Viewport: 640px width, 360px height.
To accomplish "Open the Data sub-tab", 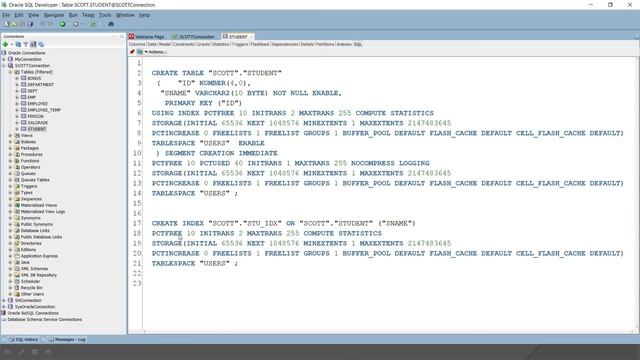I will (x=152, y=44).
